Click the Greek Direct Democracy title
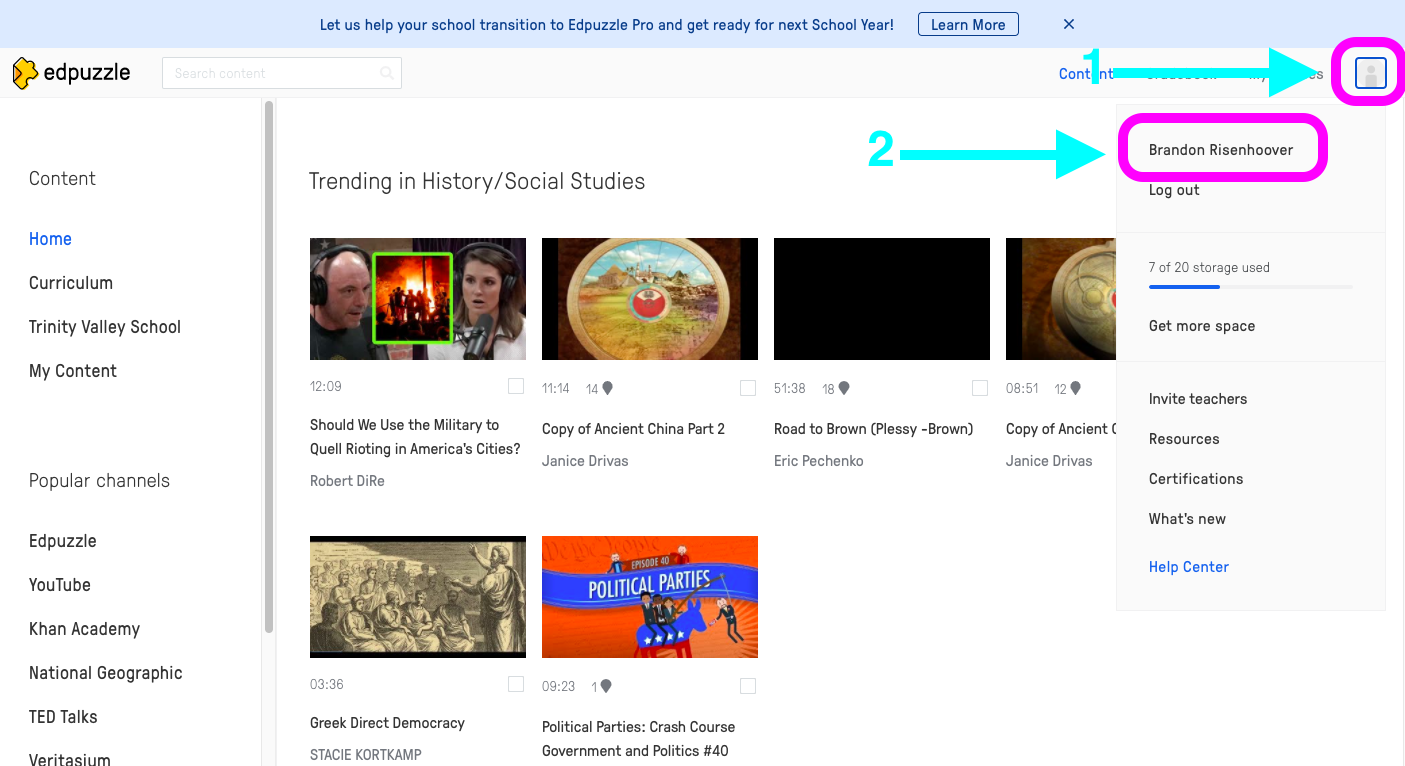Screen dimensions: 1405x766 (387, 723)
